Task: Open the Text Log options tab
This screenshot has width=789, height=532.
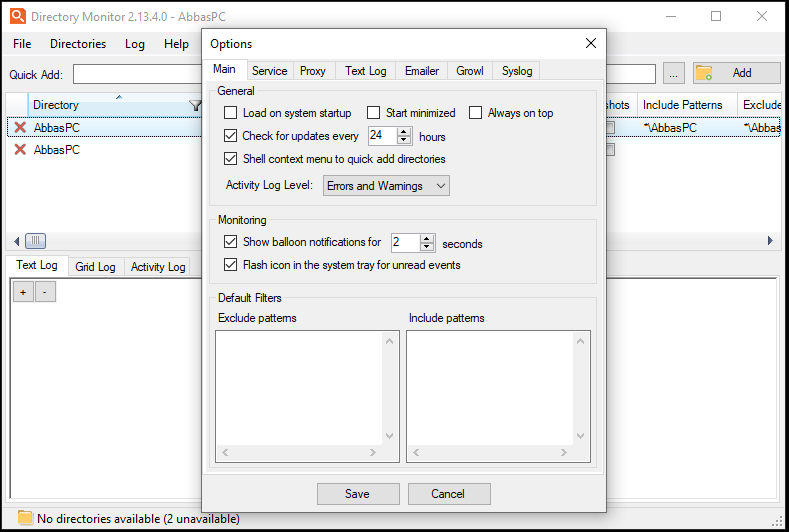Action: [x=365, y=71]
